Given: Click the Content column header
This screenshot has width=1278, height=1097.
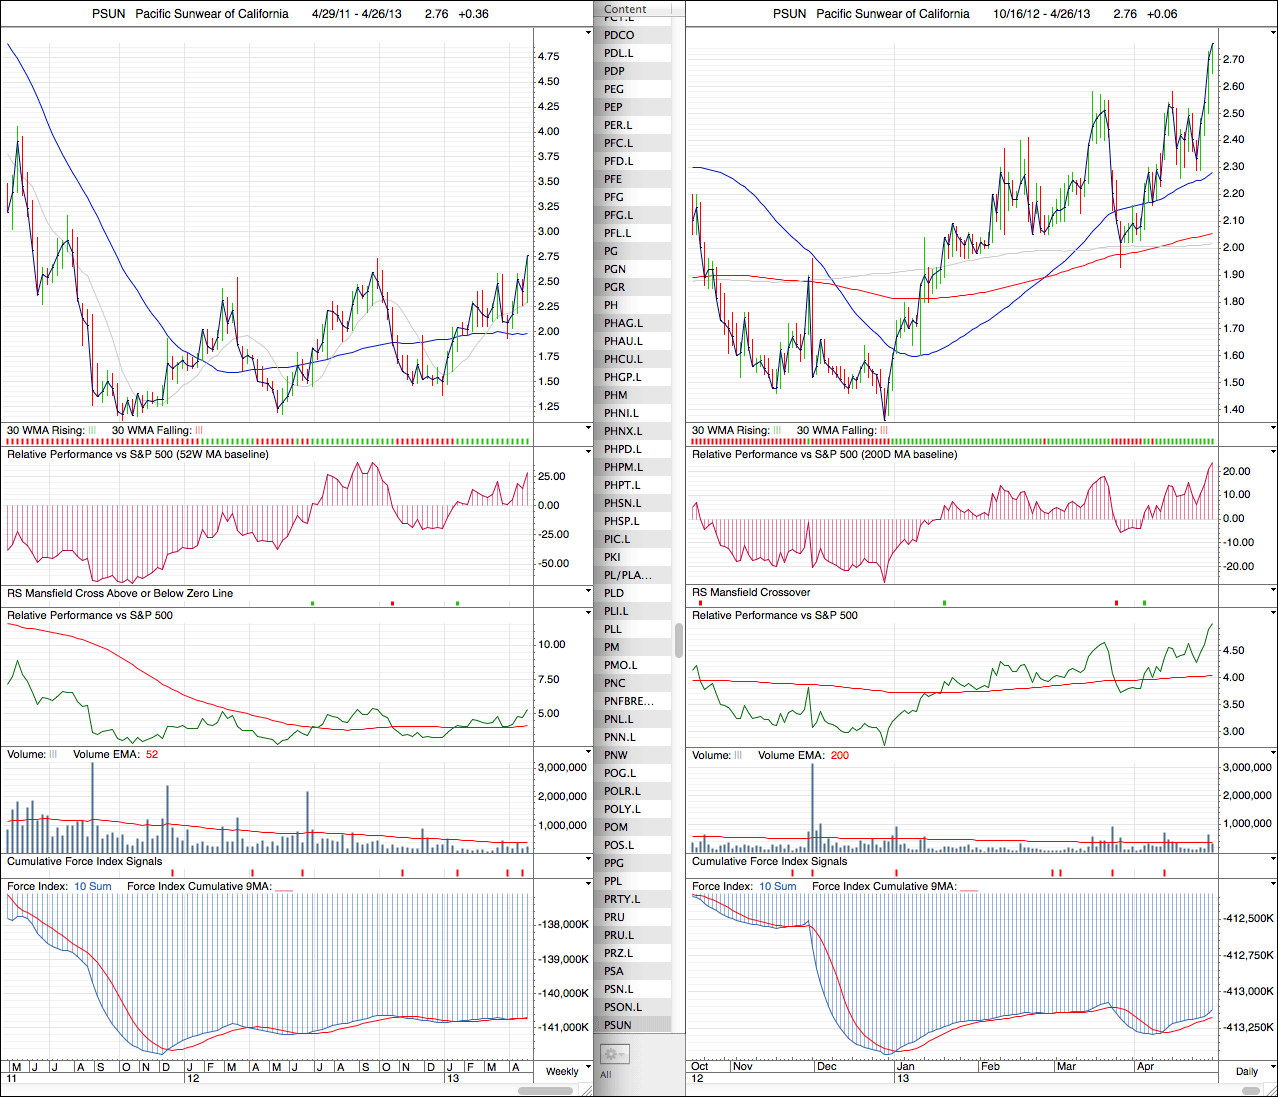Looking at the screenshot, I should click(x=625, y=9).
